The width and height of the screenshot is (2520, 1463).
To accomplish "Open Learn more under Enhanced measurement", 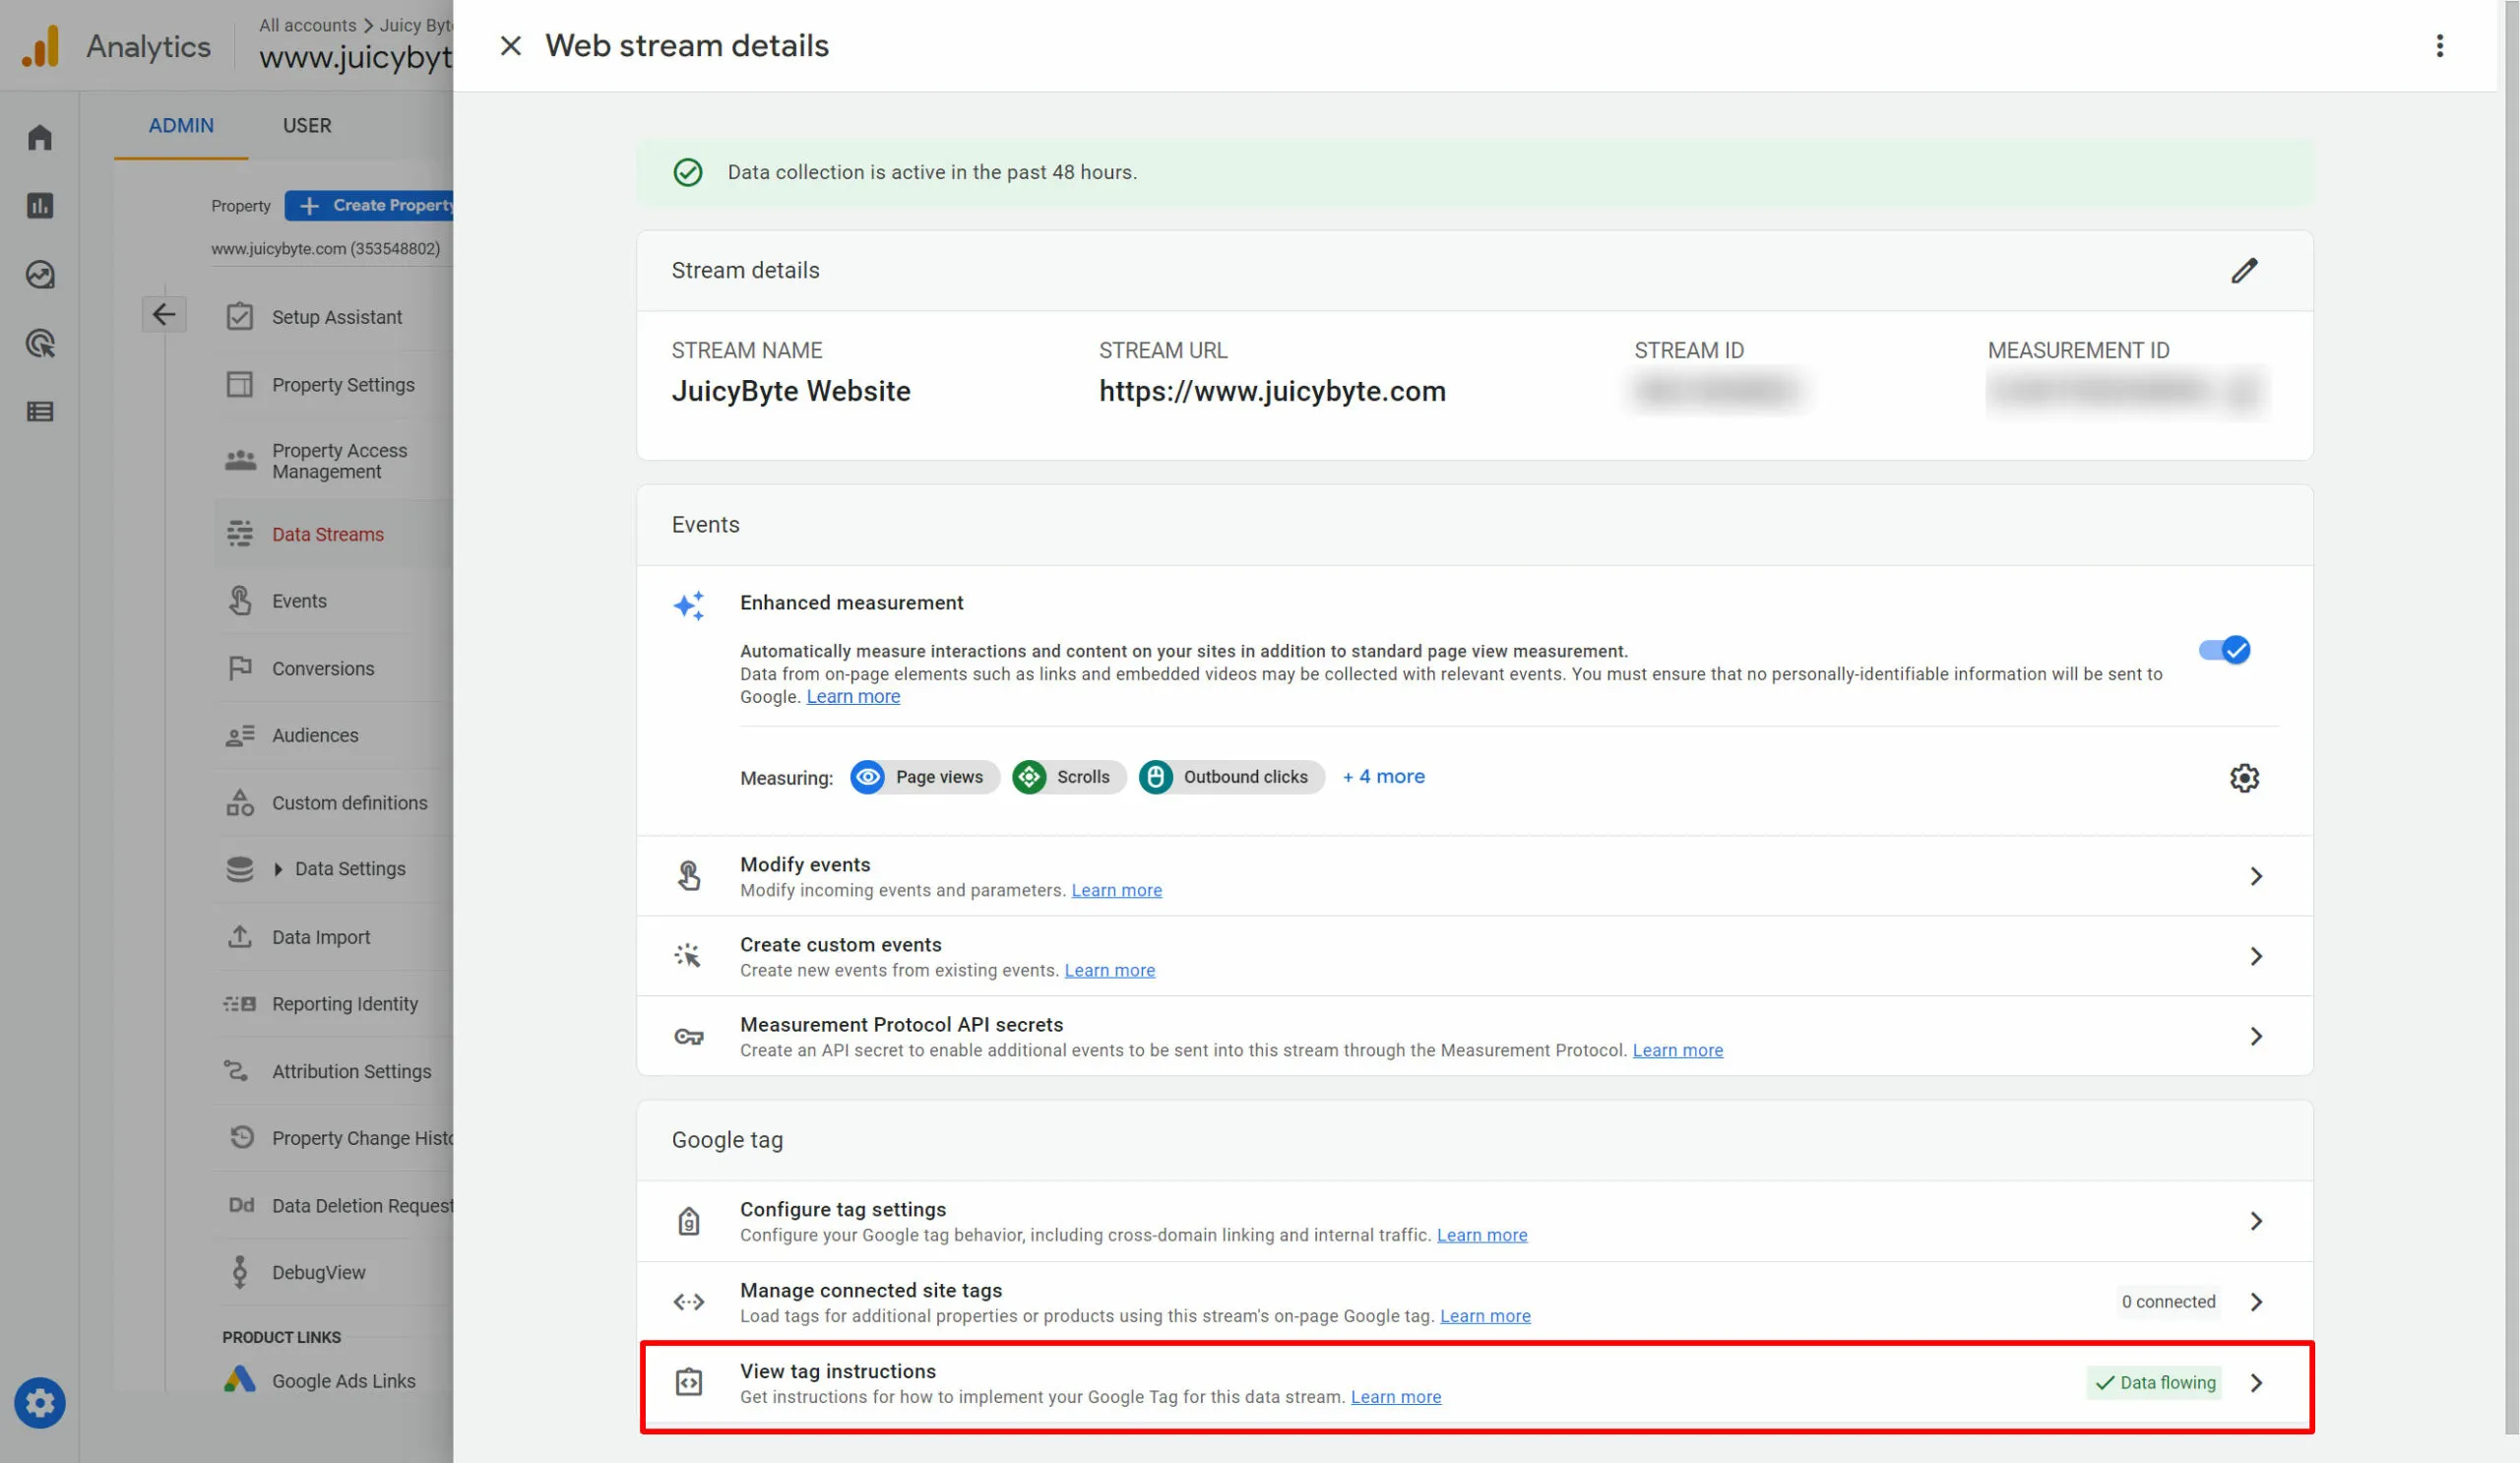I will 852,696.
